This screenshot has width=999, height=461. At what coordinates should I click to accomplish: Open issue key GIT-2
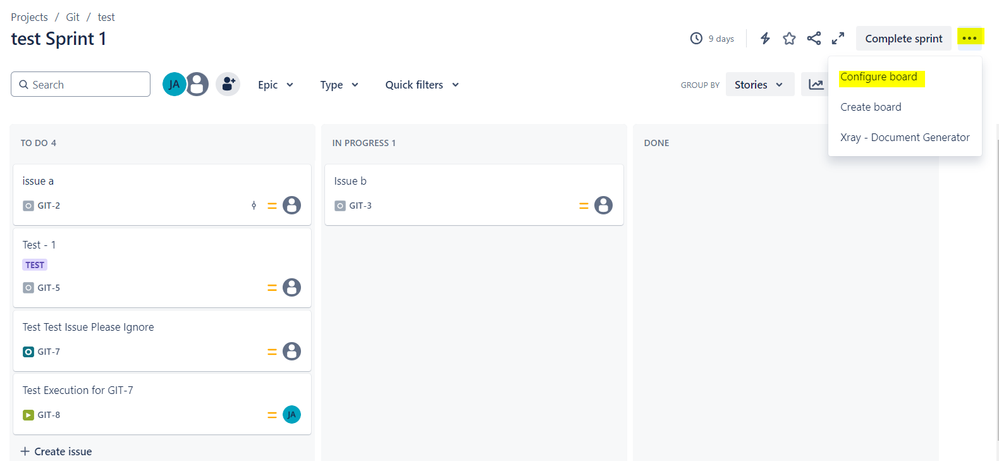click(48, 206)
